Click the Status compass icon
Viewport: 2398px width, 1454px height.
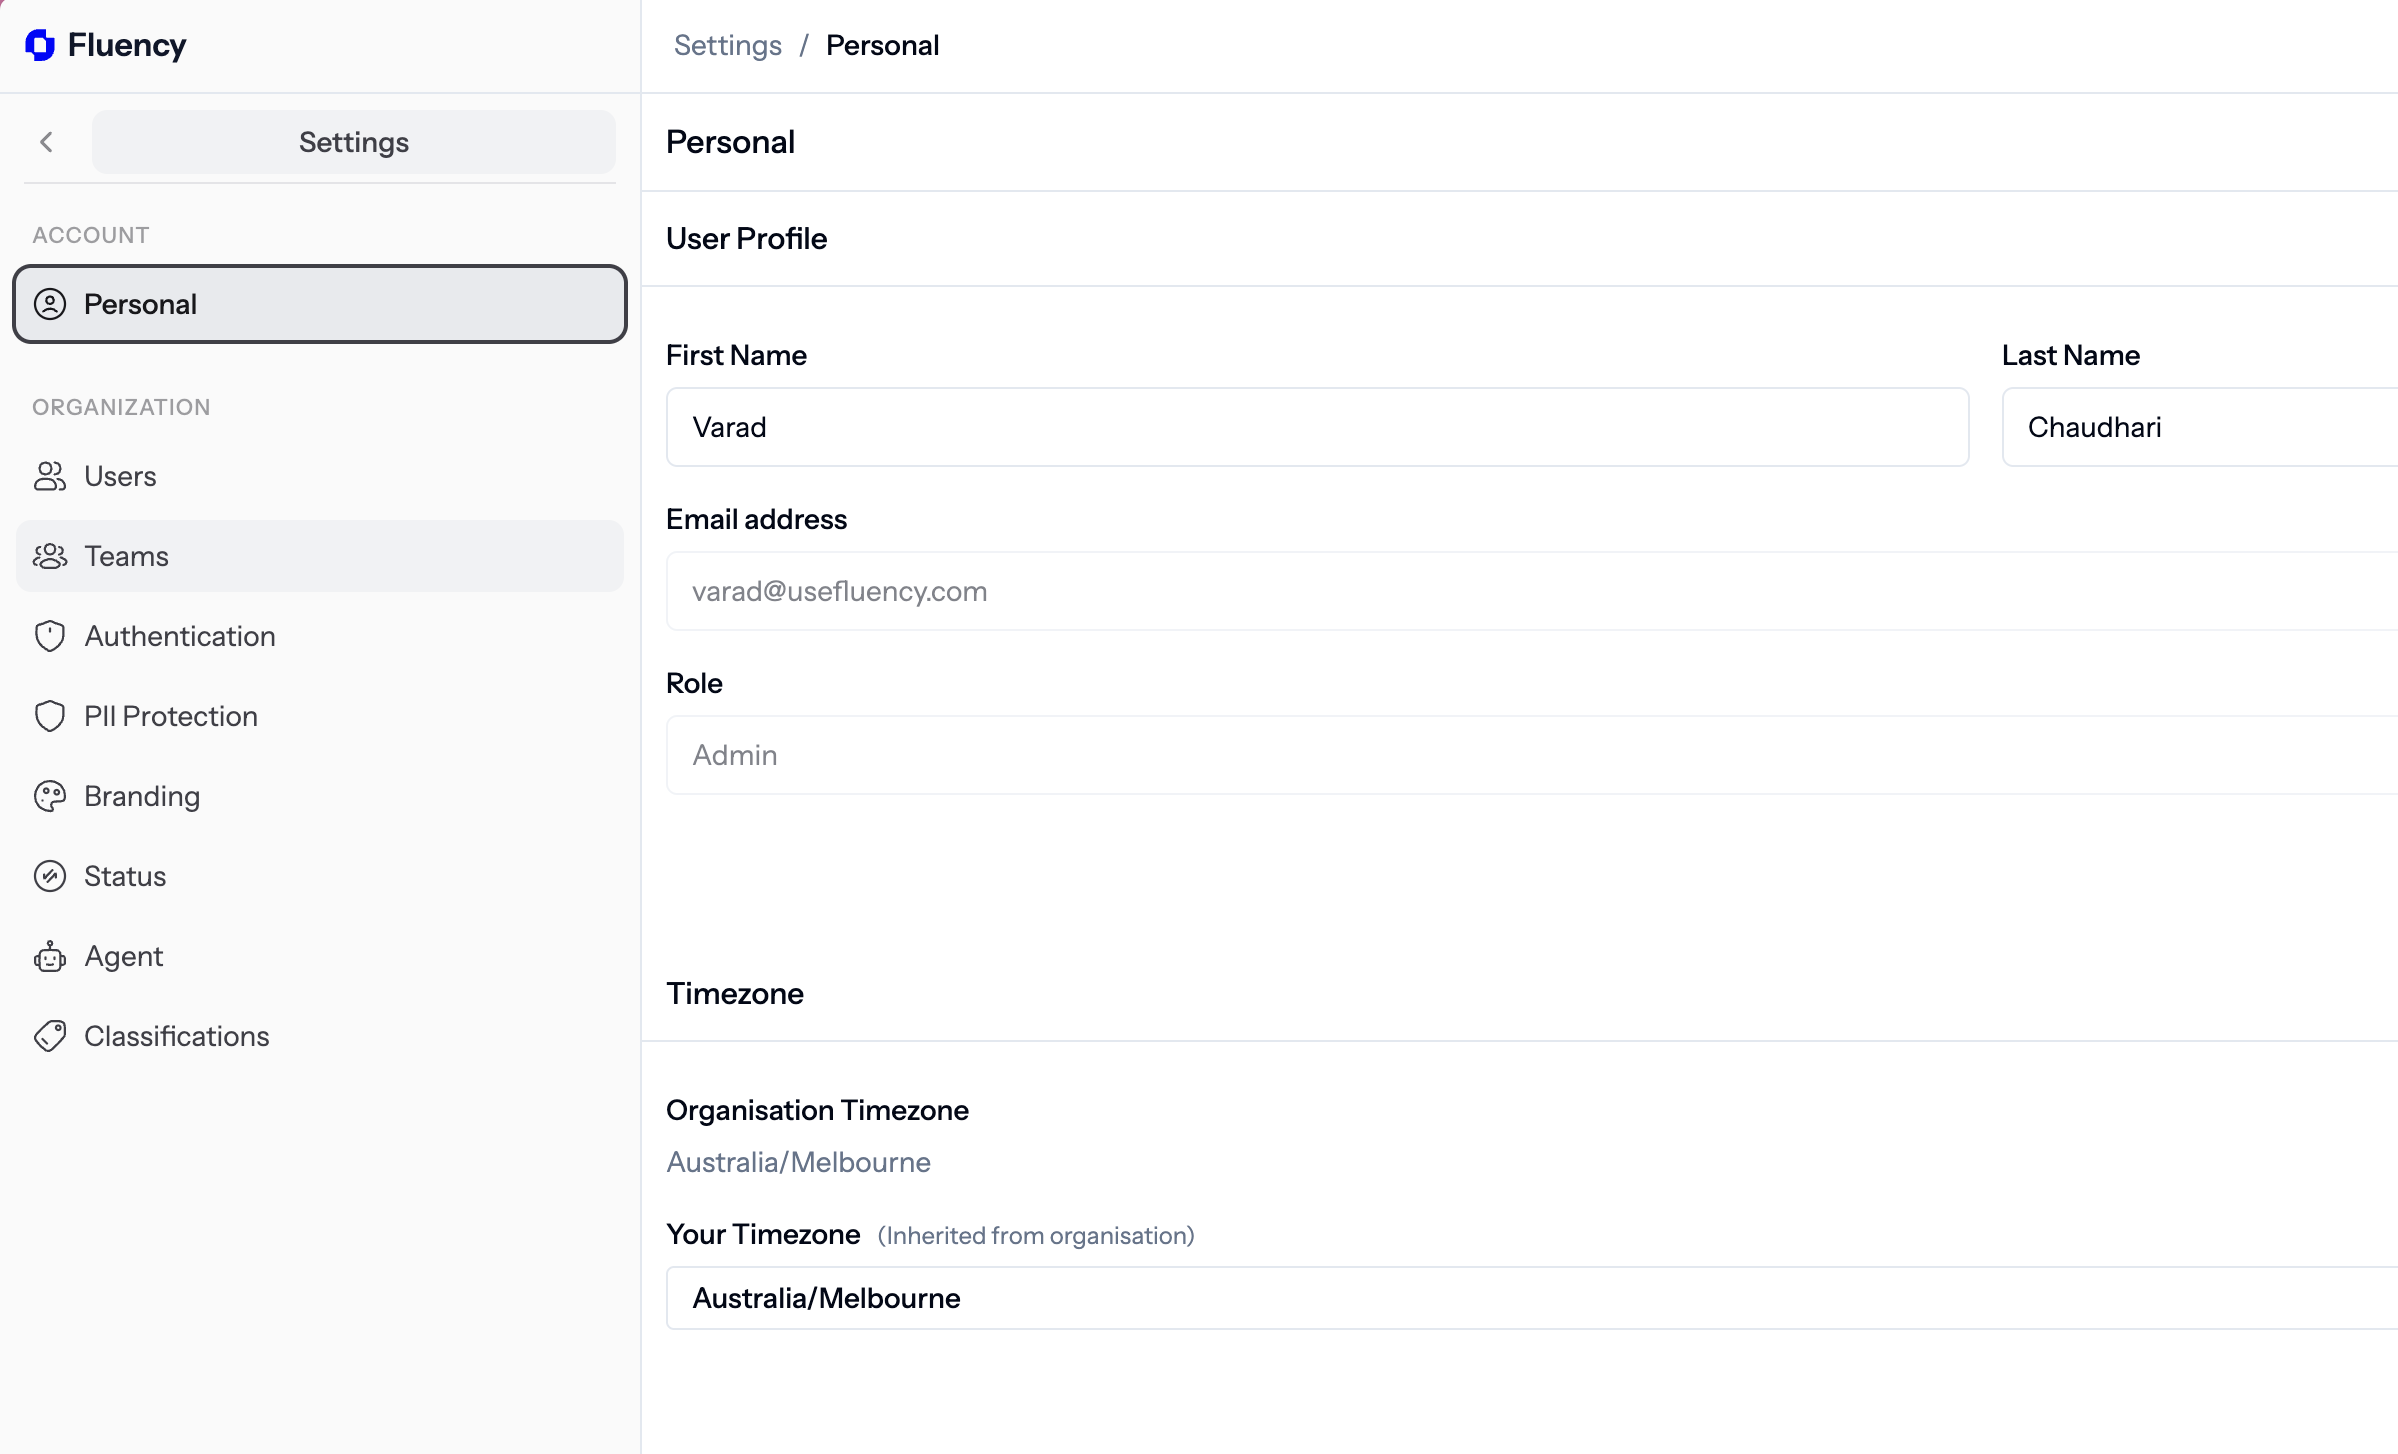50,876
